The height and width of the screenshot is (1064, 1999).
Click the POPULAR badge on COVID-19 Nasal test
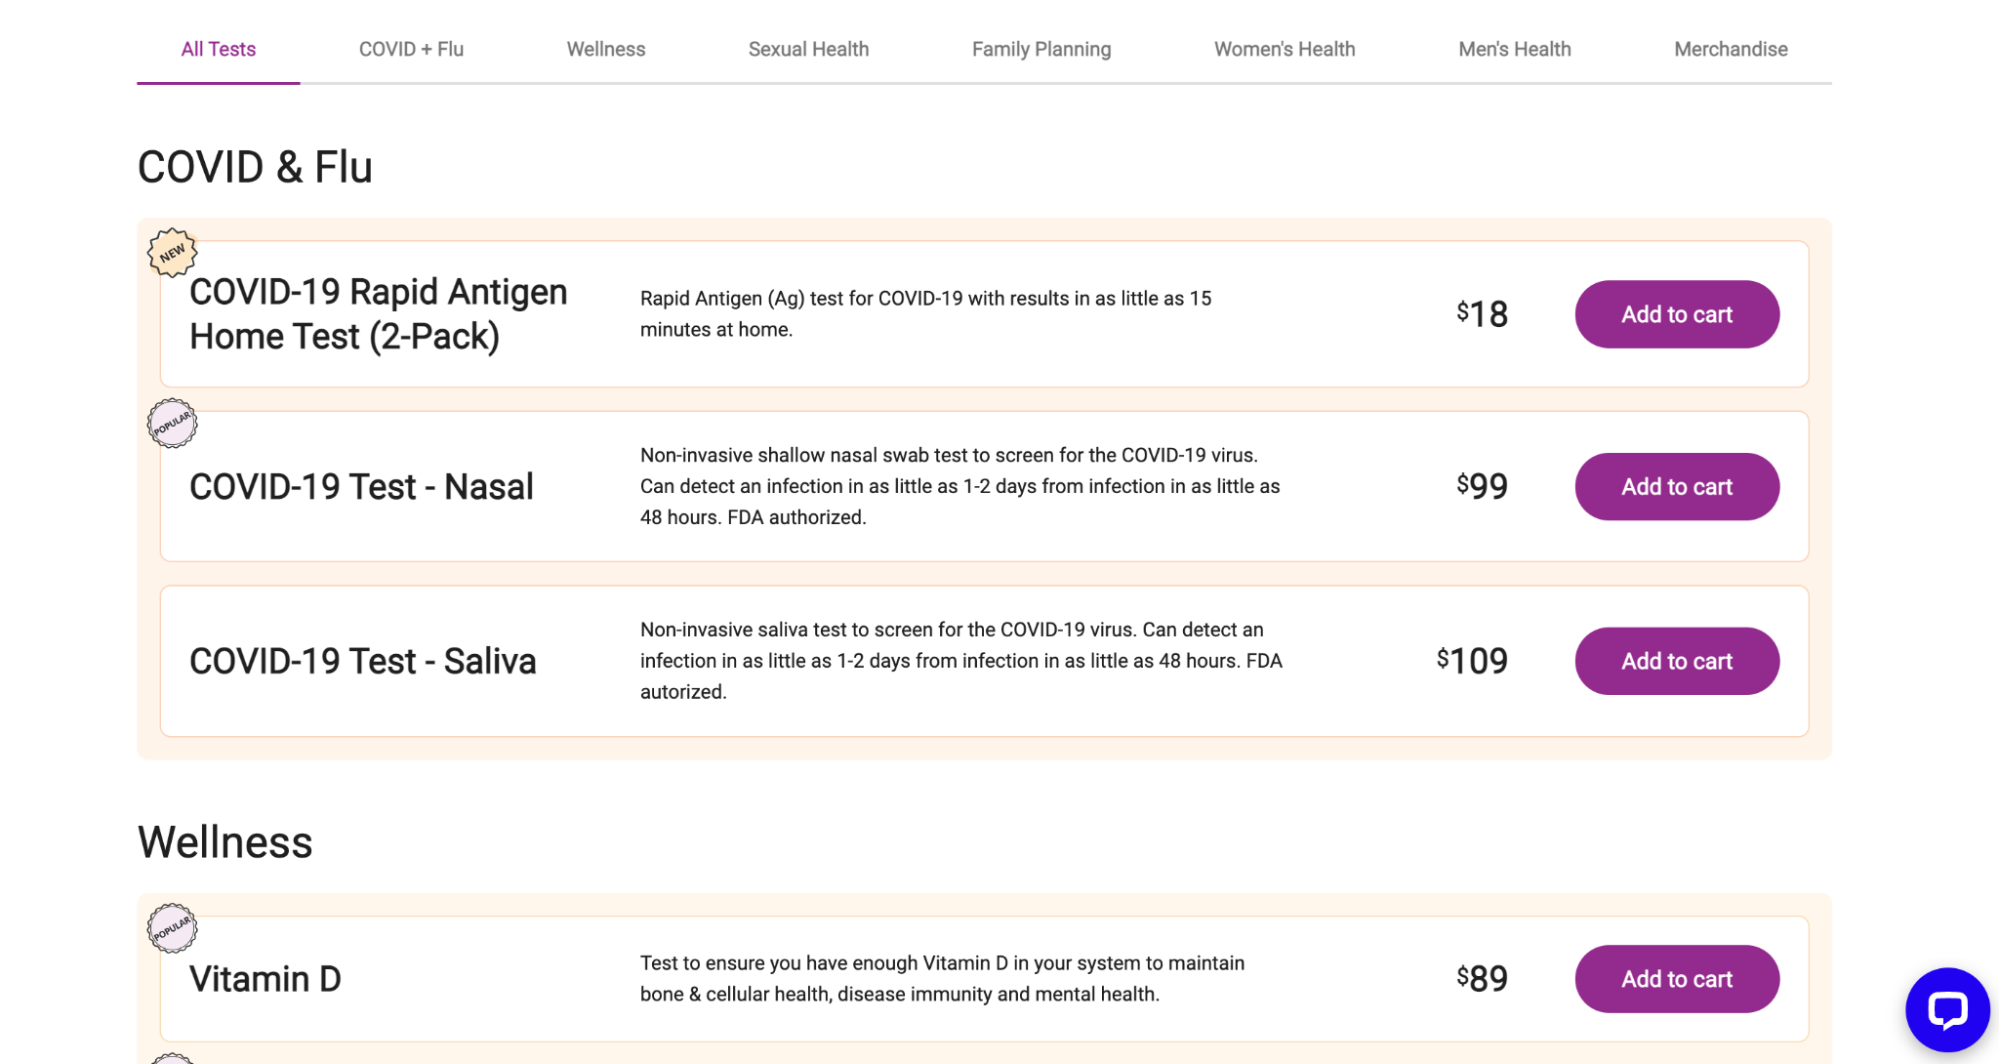pyautogui.click(x=173, y=422)
